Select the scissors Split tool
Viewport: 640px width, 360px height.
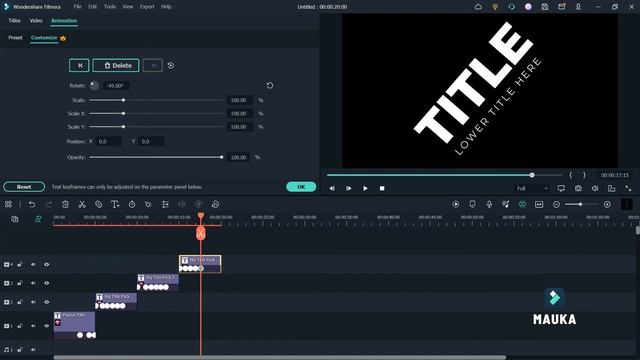tap(82, 204)
